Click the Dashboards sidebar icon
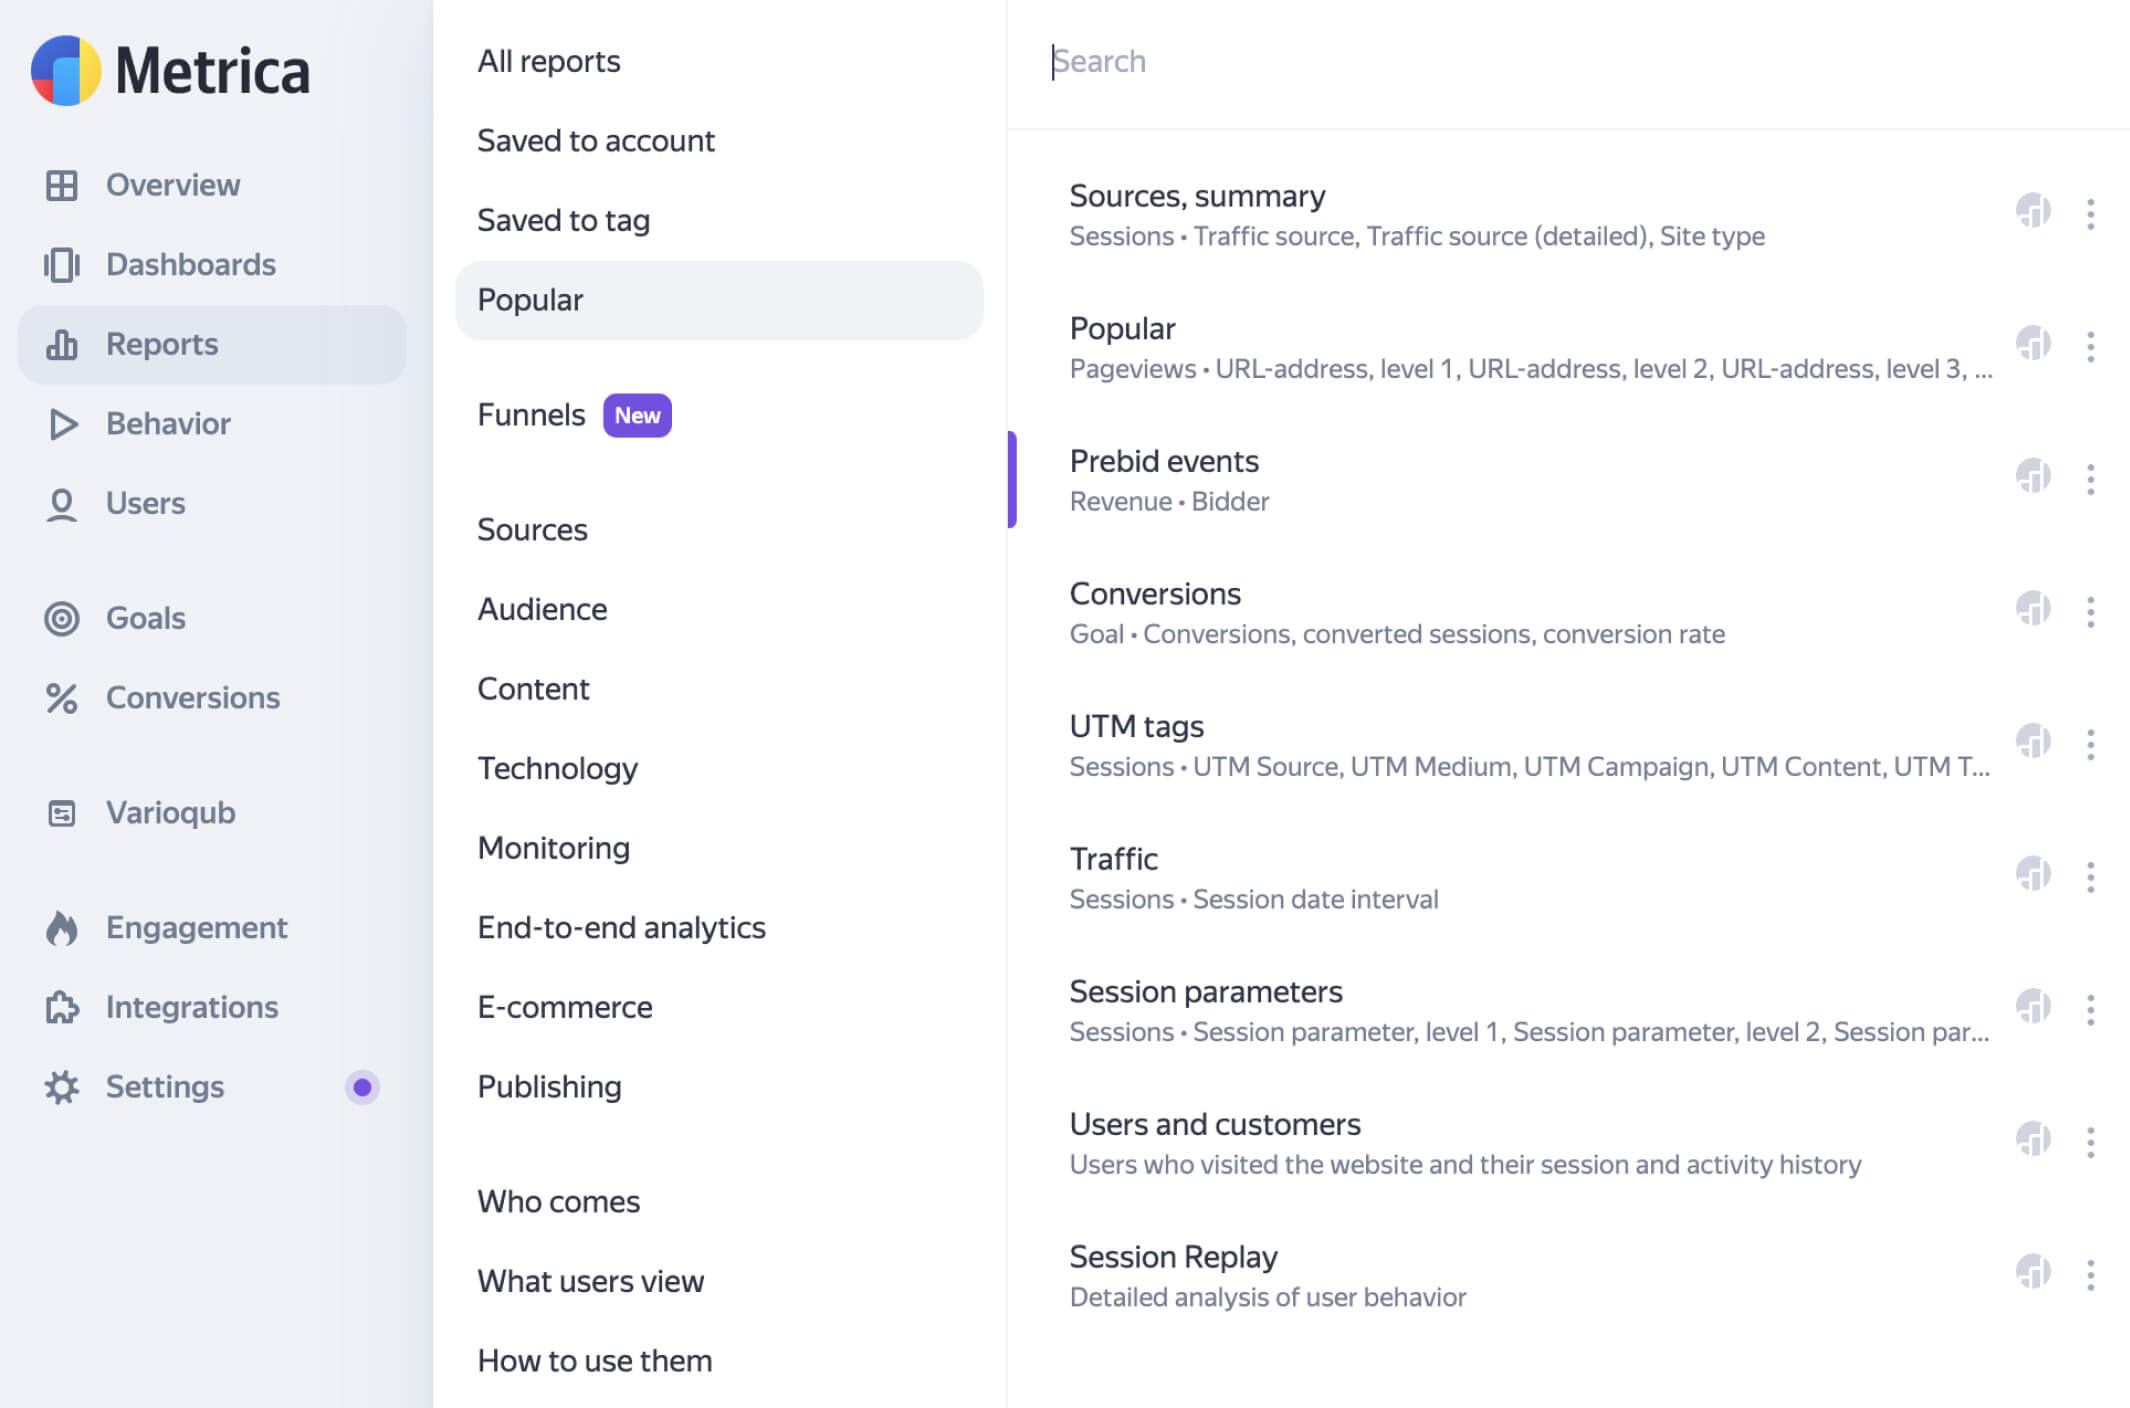Image resolution: width=2130 pixels, height=1408 pixels. (61, 265)
